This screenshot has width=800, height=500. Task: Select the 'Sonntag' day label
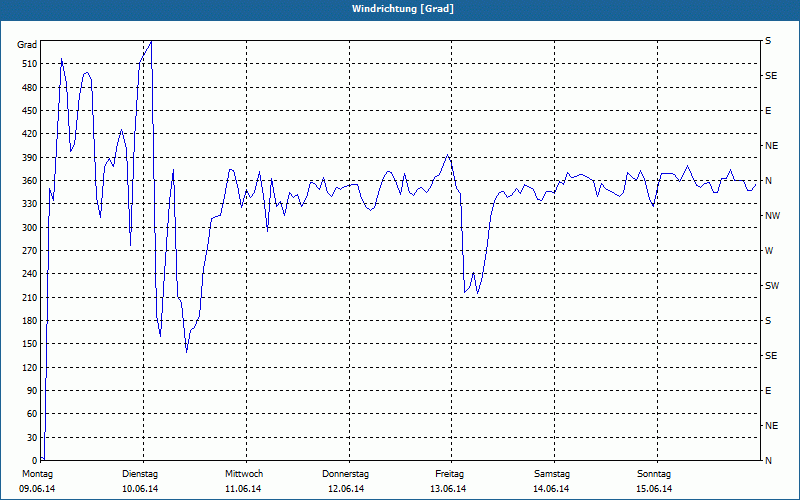click(654, 474)
